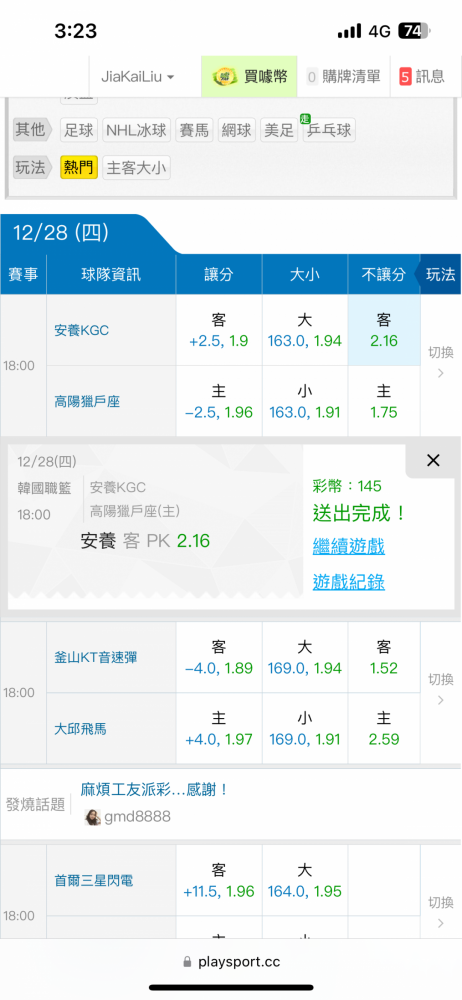Open the 釜山KT音速彈 team link
This screenshot has width=462, height=1000.
click(96, 658)
